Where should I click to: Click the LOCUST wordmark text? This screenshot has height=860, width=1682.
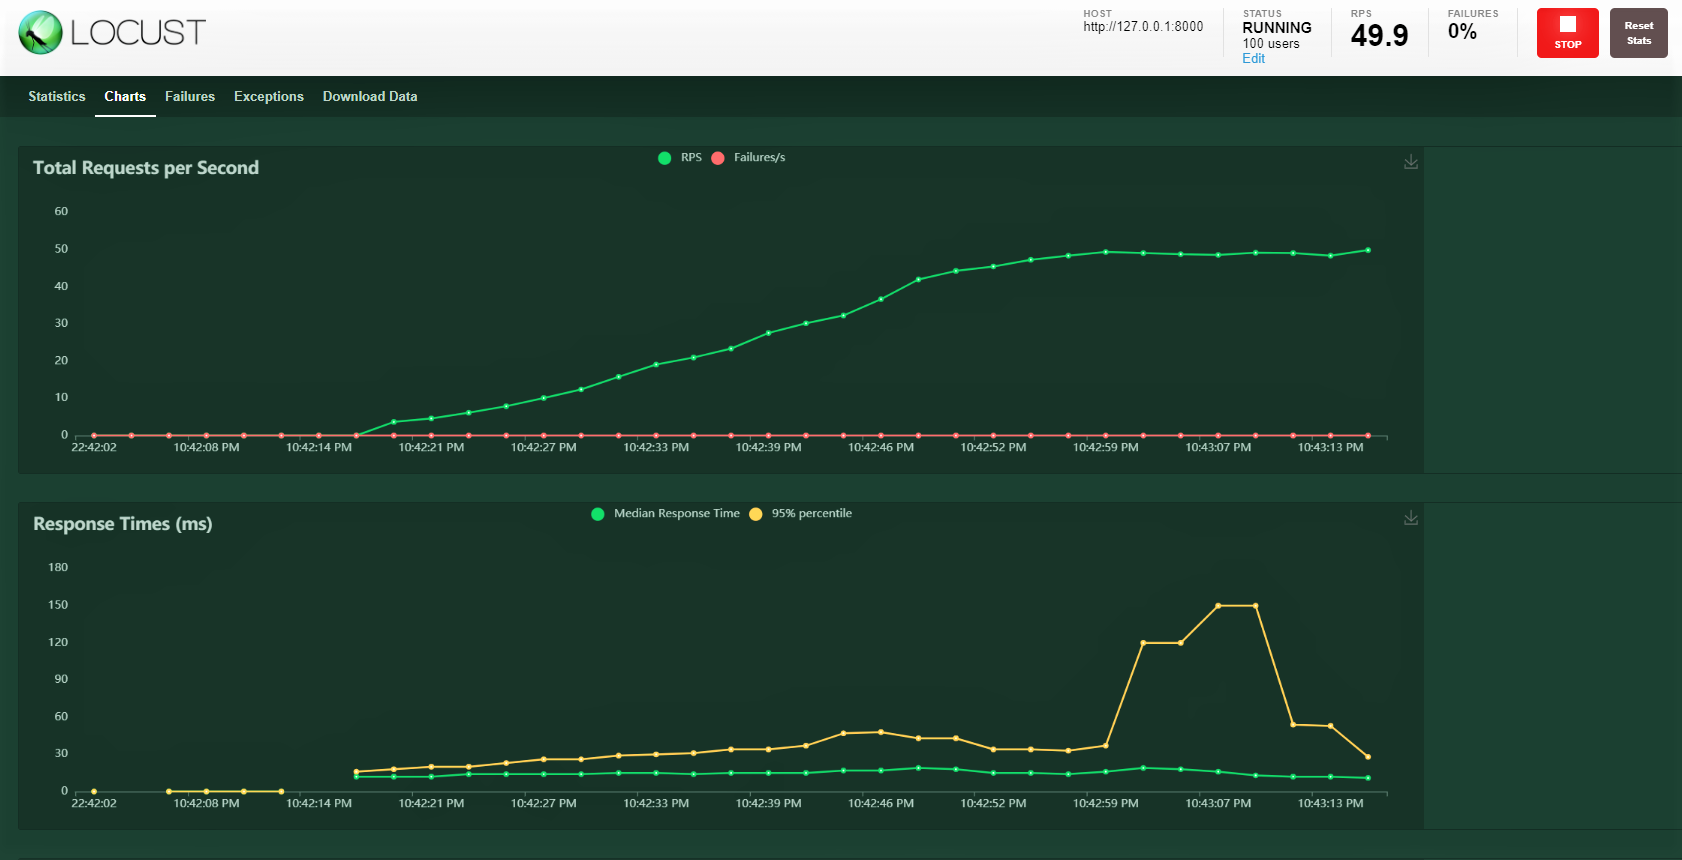(x=138, y=33)
